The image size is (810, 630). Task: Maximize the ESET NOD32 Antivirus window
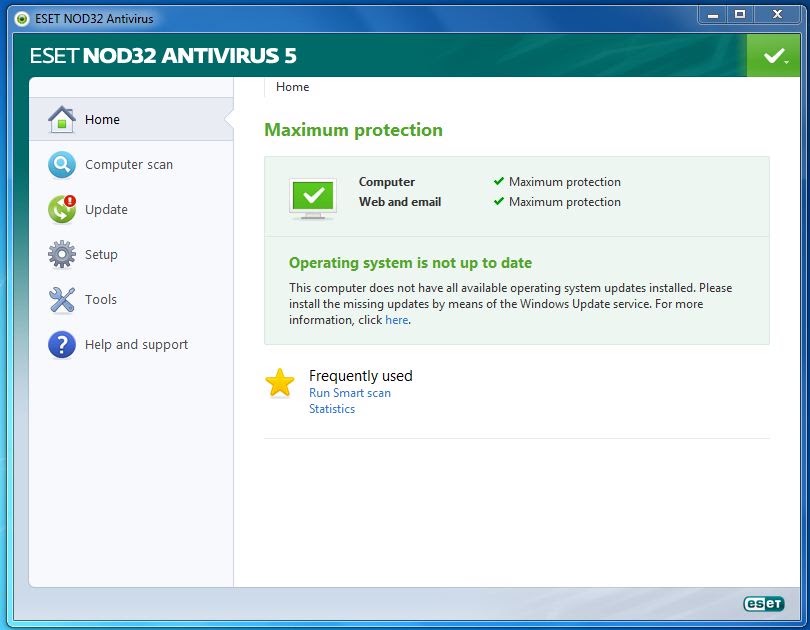tap(740, 15)
